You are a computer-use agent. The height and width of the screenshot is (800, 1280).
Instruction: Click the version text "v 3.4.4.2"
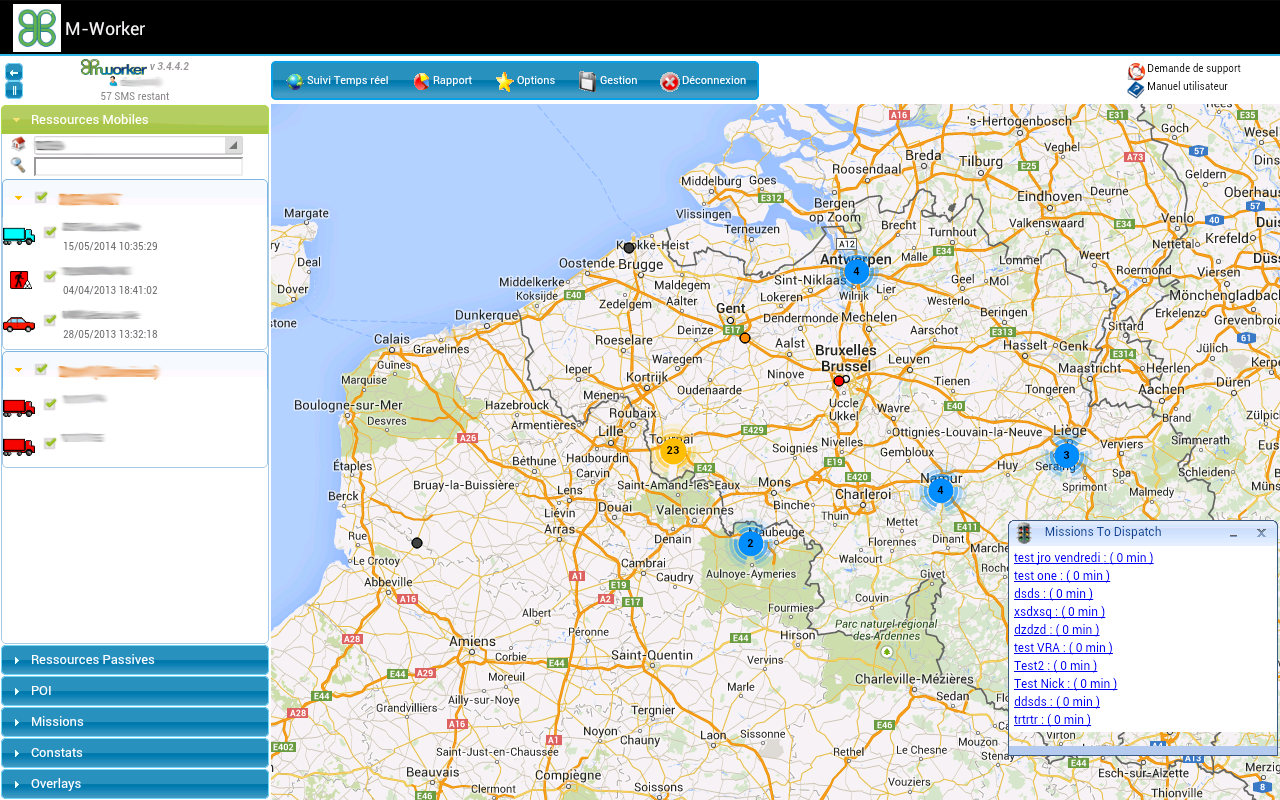coord(169,66)
